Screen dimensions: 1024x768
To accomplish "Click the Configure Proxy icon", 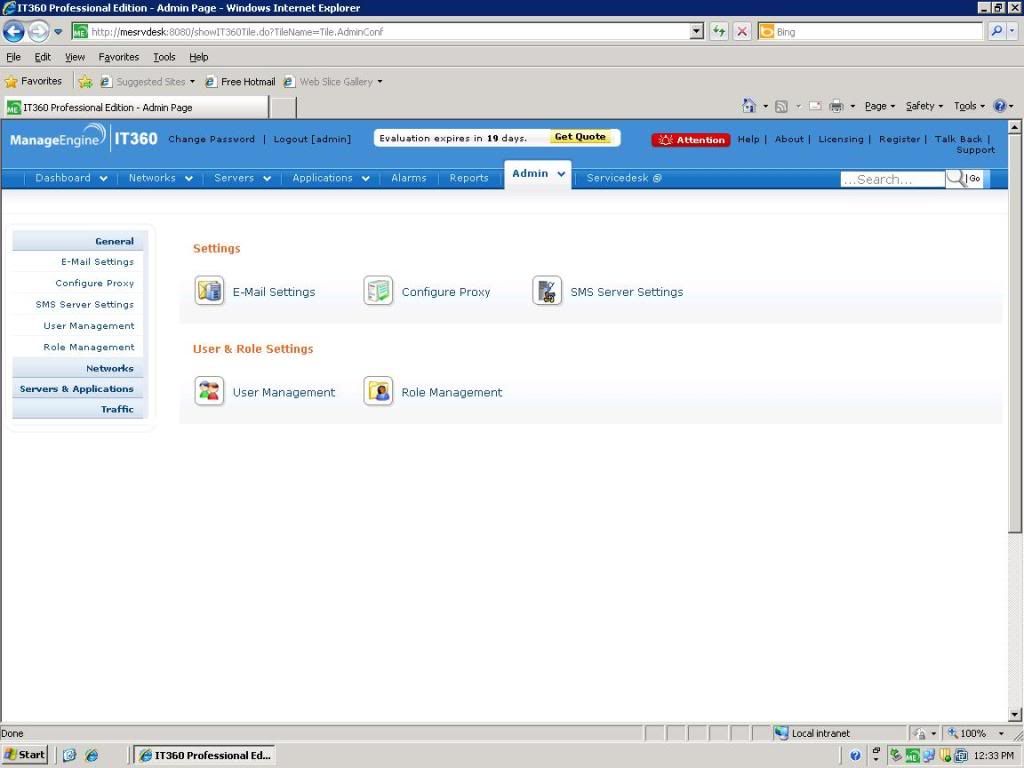I will click(378, 291).
